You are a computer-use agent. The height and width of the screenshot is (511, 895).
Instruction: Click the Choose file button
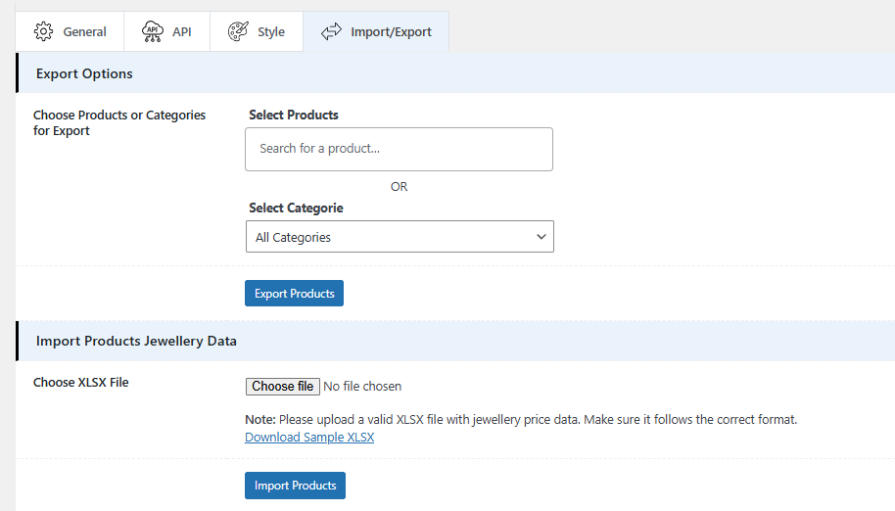coord(283,387)
